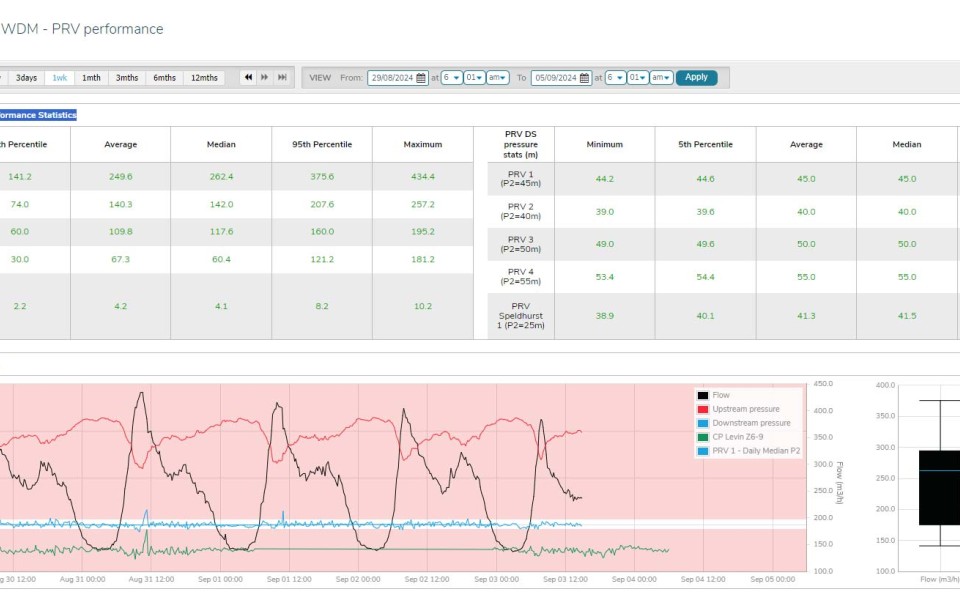Click the PRV 2 (P2=40m) row label
Image resolution: width=960 pixels, height=600 pixels.
pos(520,211)
